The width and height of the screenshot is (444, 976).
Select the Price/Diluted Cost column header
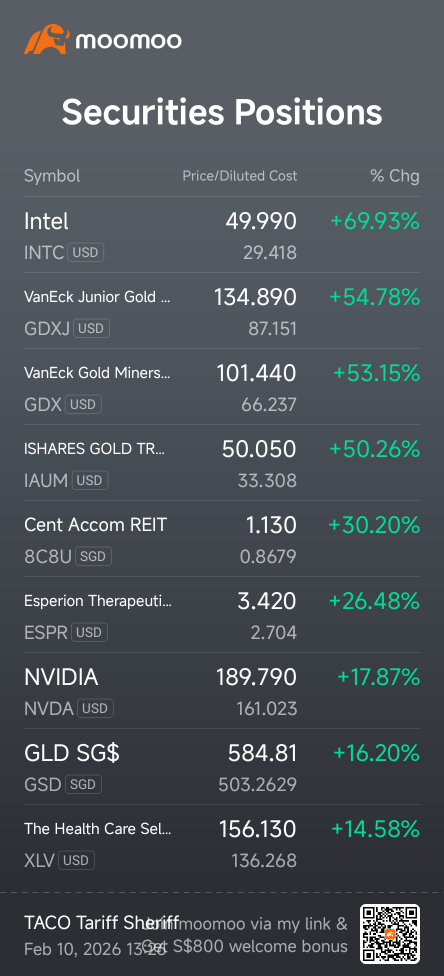[x=240, y=176]
